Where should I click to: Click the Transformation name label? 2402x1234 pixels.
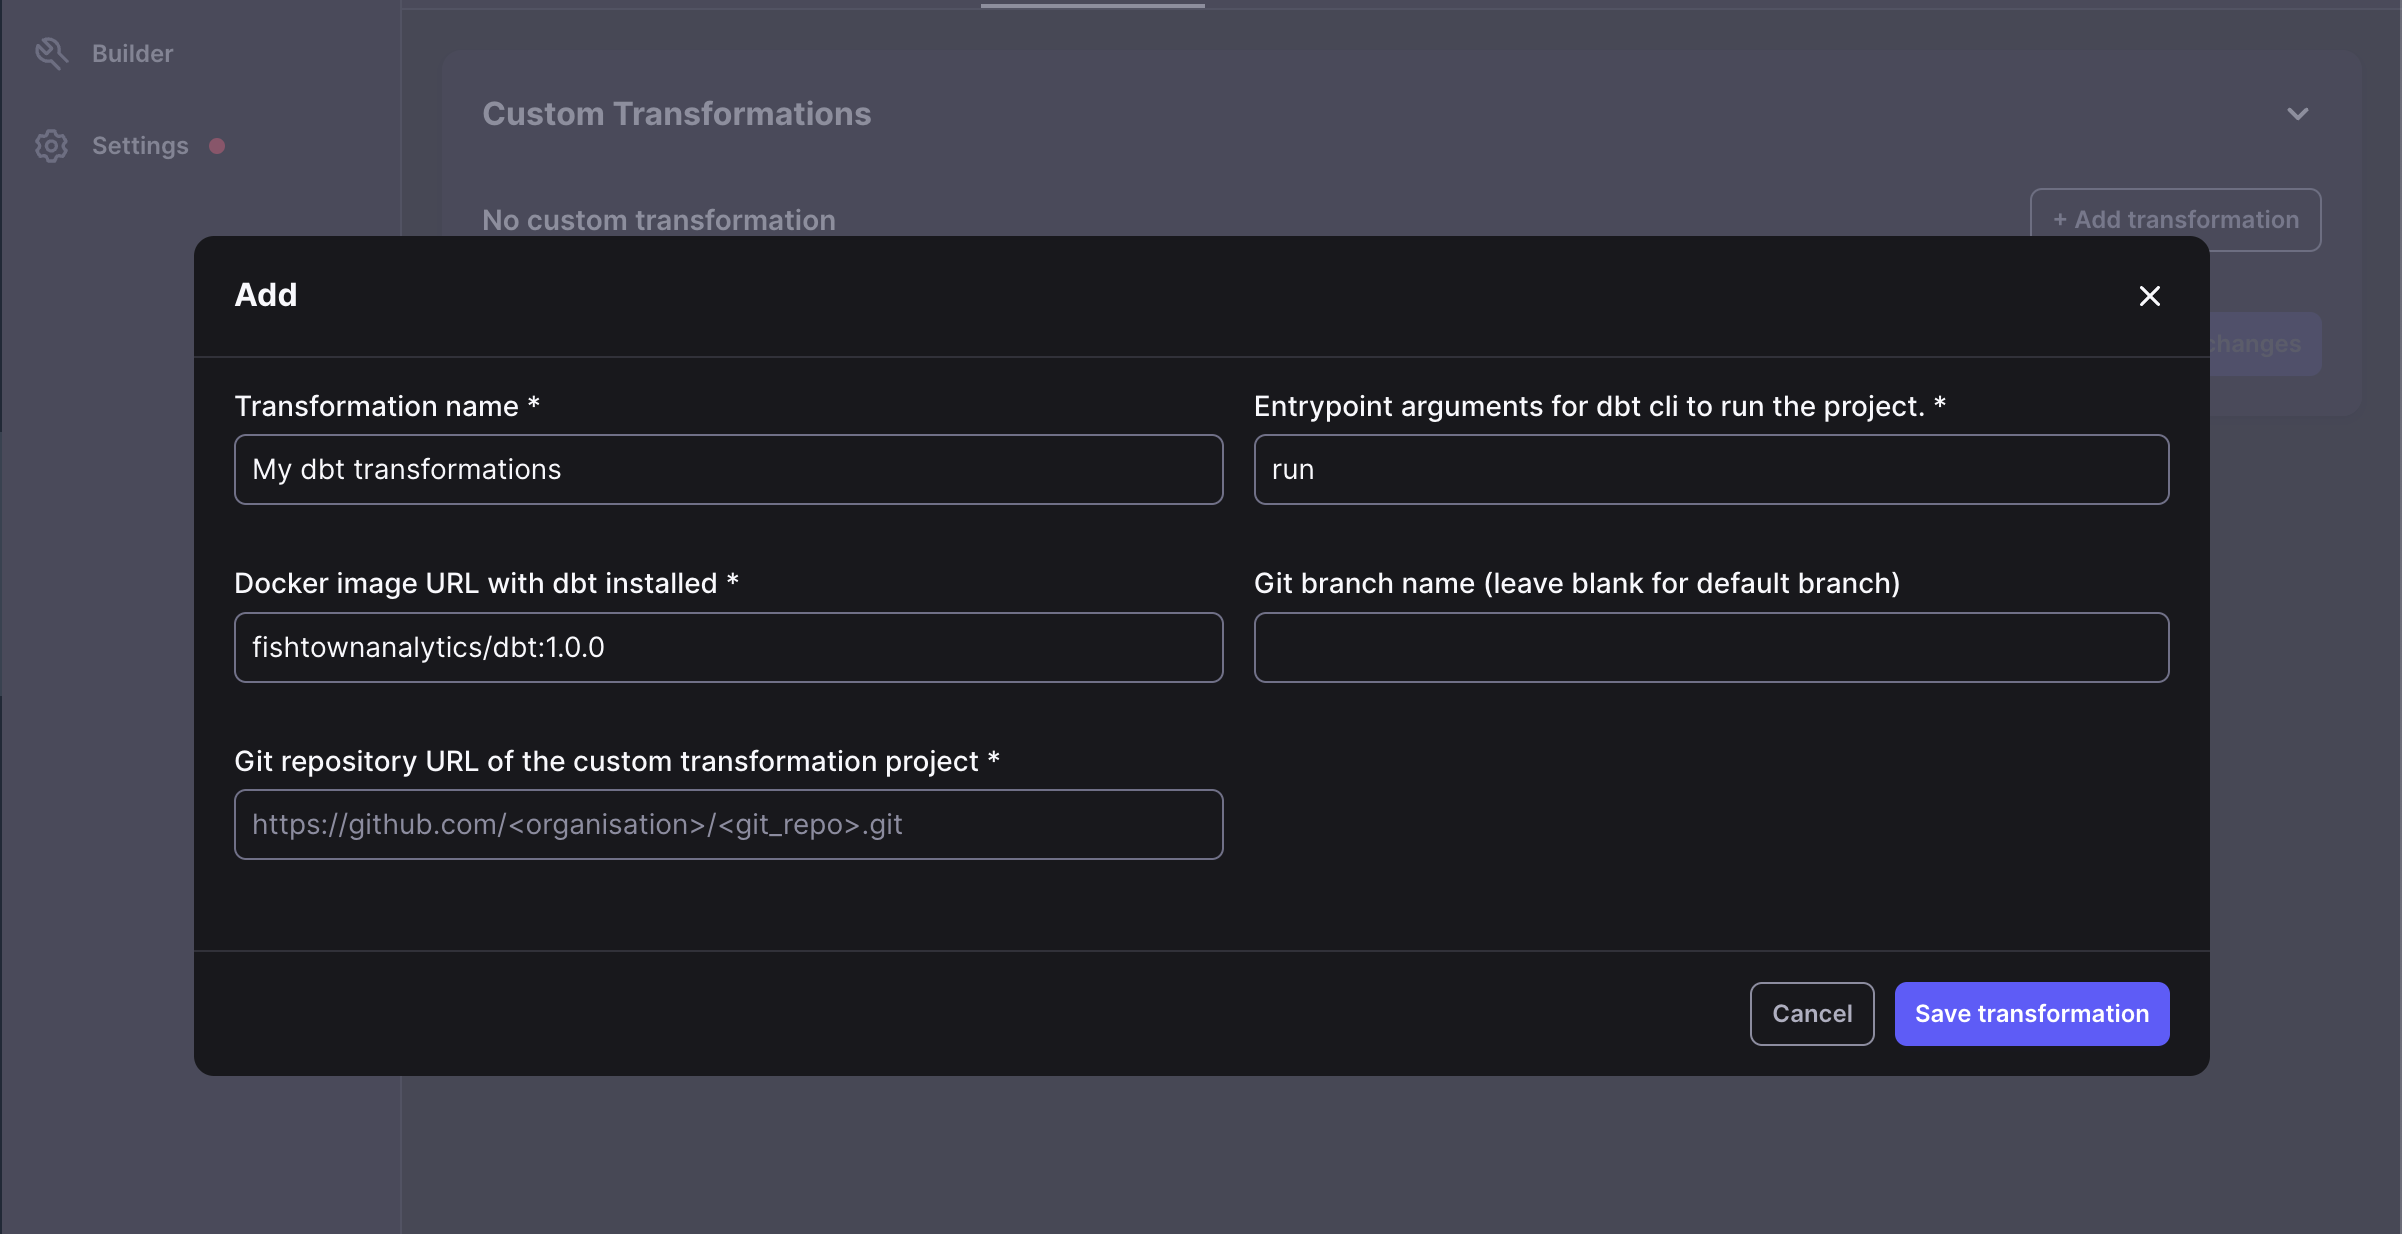click(387, 406)
